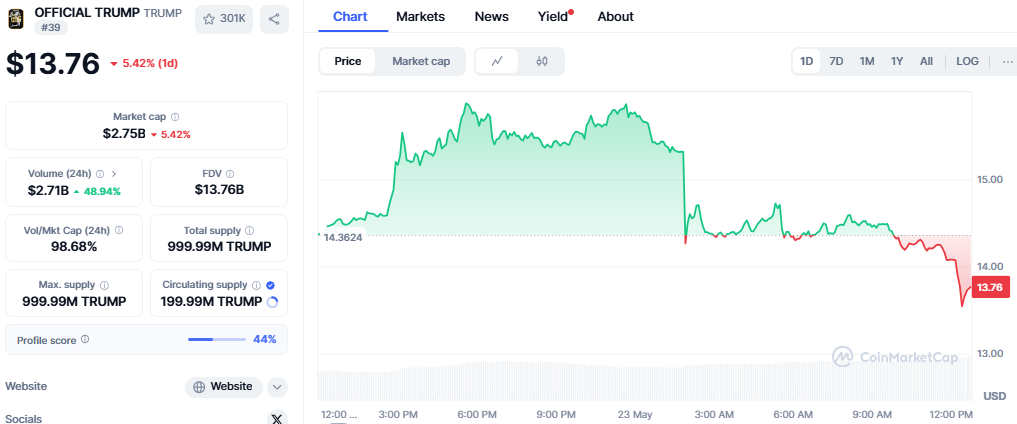Click the Profile score 44% bar
Screen dimensions: 1017x424
click(217, 339)
